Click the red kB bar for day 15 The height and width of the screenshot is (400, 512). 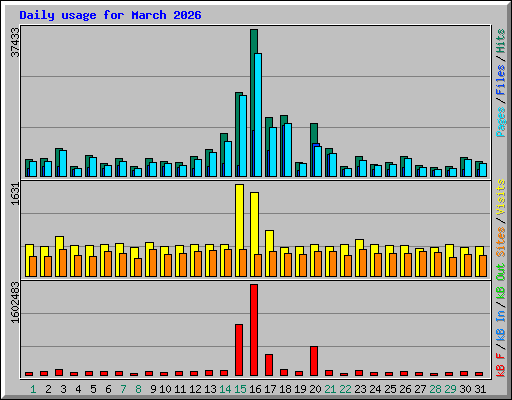(x=239, y=350)
